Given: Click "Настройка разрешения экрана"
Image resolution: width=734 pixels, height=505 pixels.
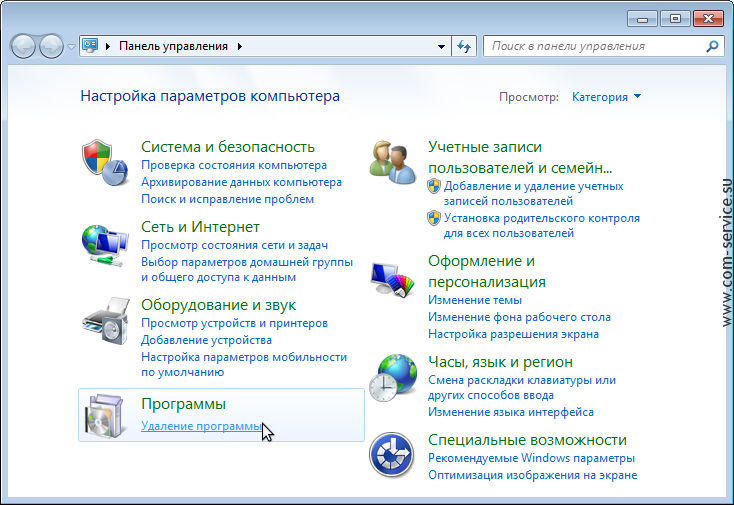Looking at the screenshot, I should 513,334.
